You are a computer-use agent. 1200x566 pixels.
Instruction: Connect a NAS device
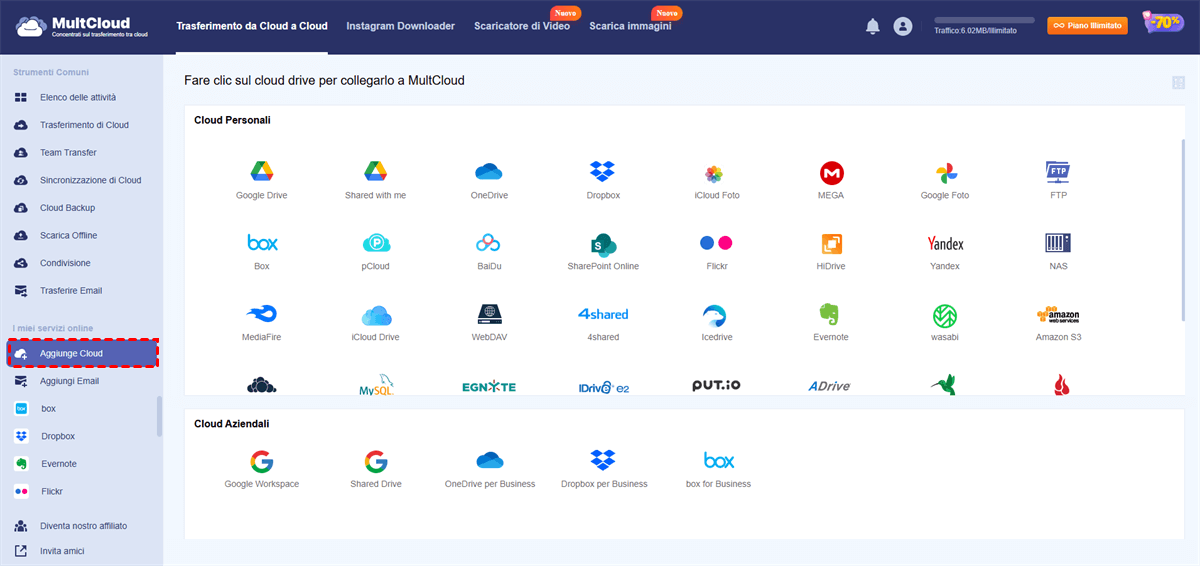1059,252
